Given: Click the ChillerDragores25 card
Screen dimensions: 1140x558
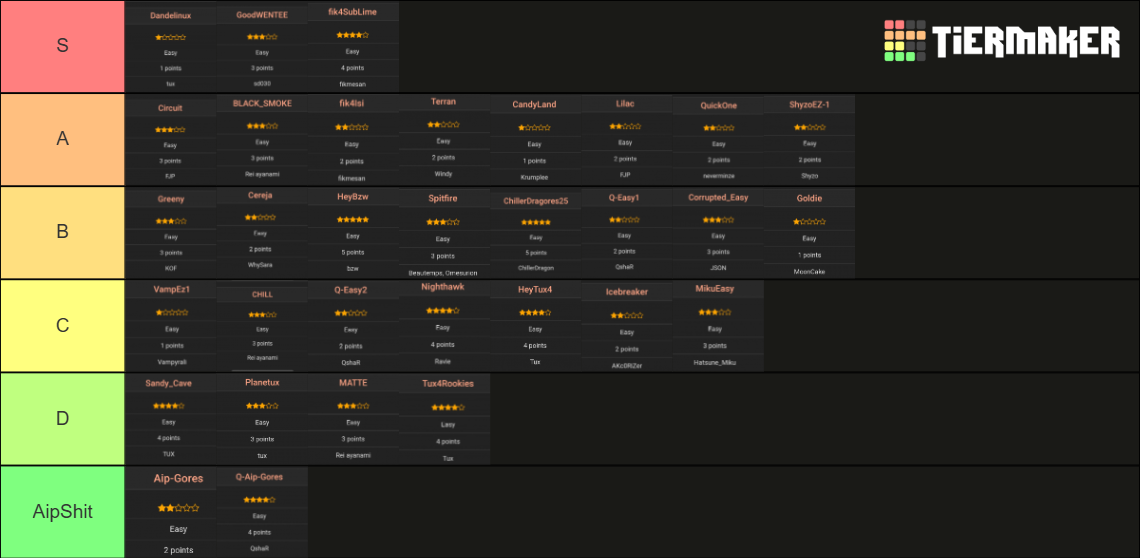Looking at the screenshot, I should 536,233.
